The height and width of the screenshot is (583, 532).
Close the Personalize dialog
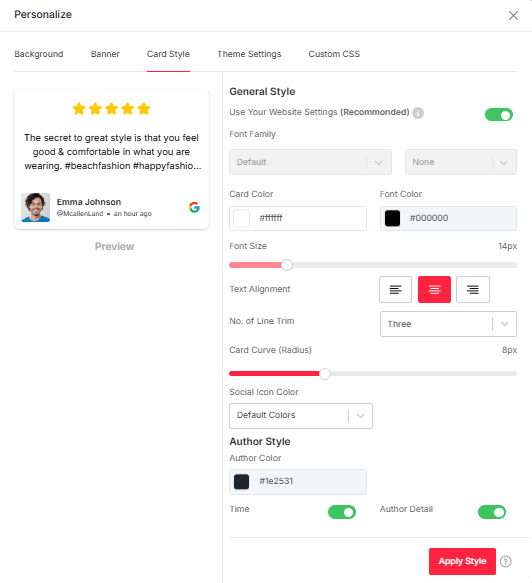[513, 16]
